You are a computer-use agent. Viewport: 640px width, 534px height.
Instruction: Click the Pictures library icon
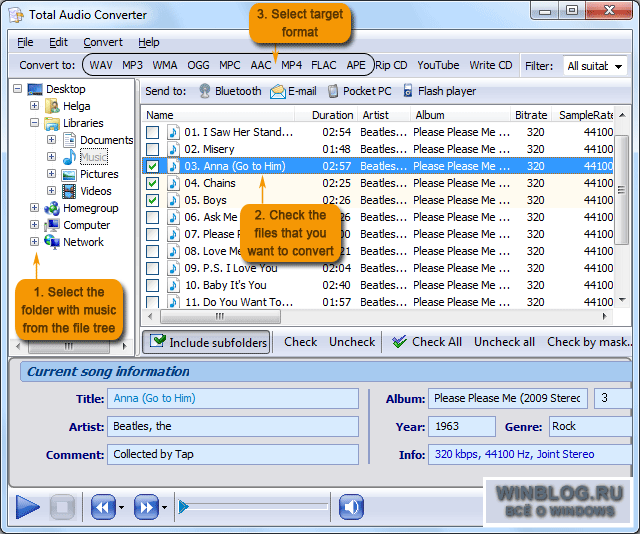(x=69, y=175)
